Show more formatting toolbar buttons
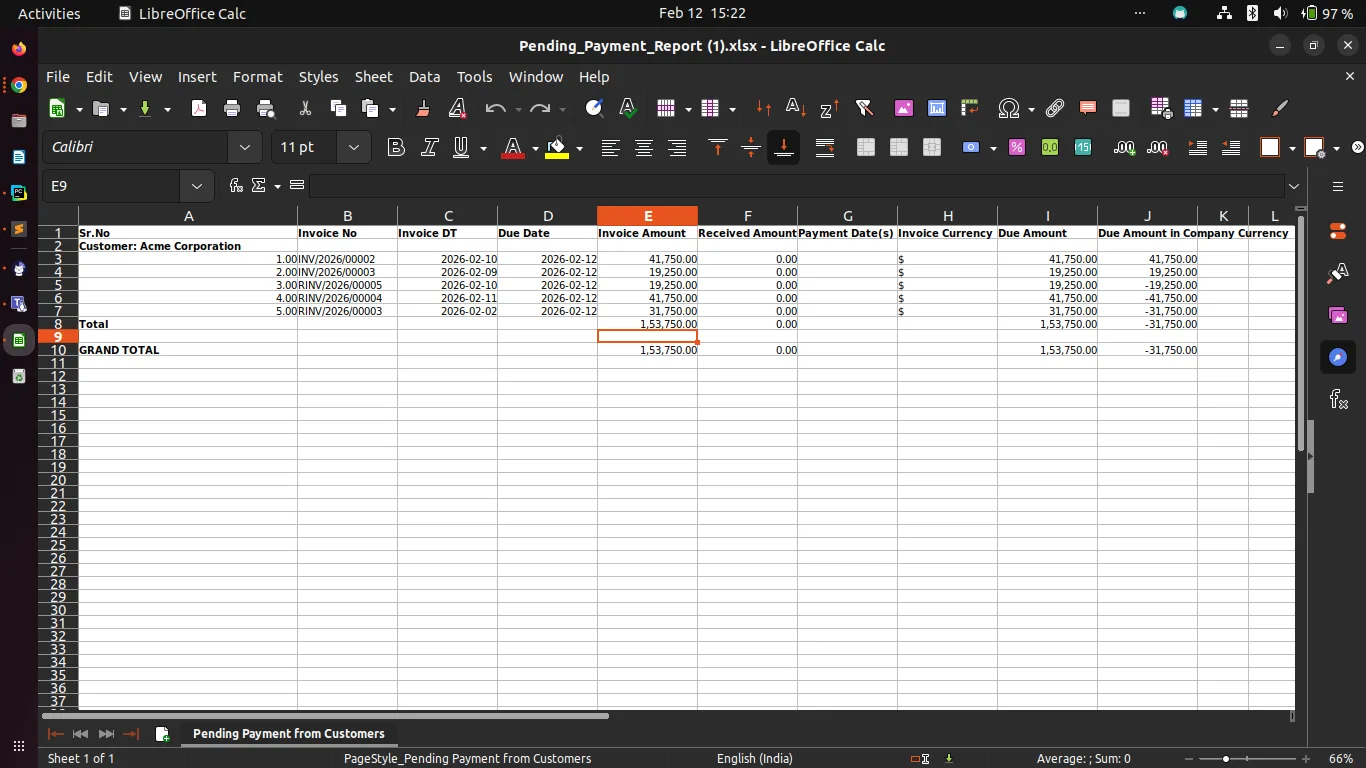Viewport: 1366px width, 768px height. [1357, 148]
